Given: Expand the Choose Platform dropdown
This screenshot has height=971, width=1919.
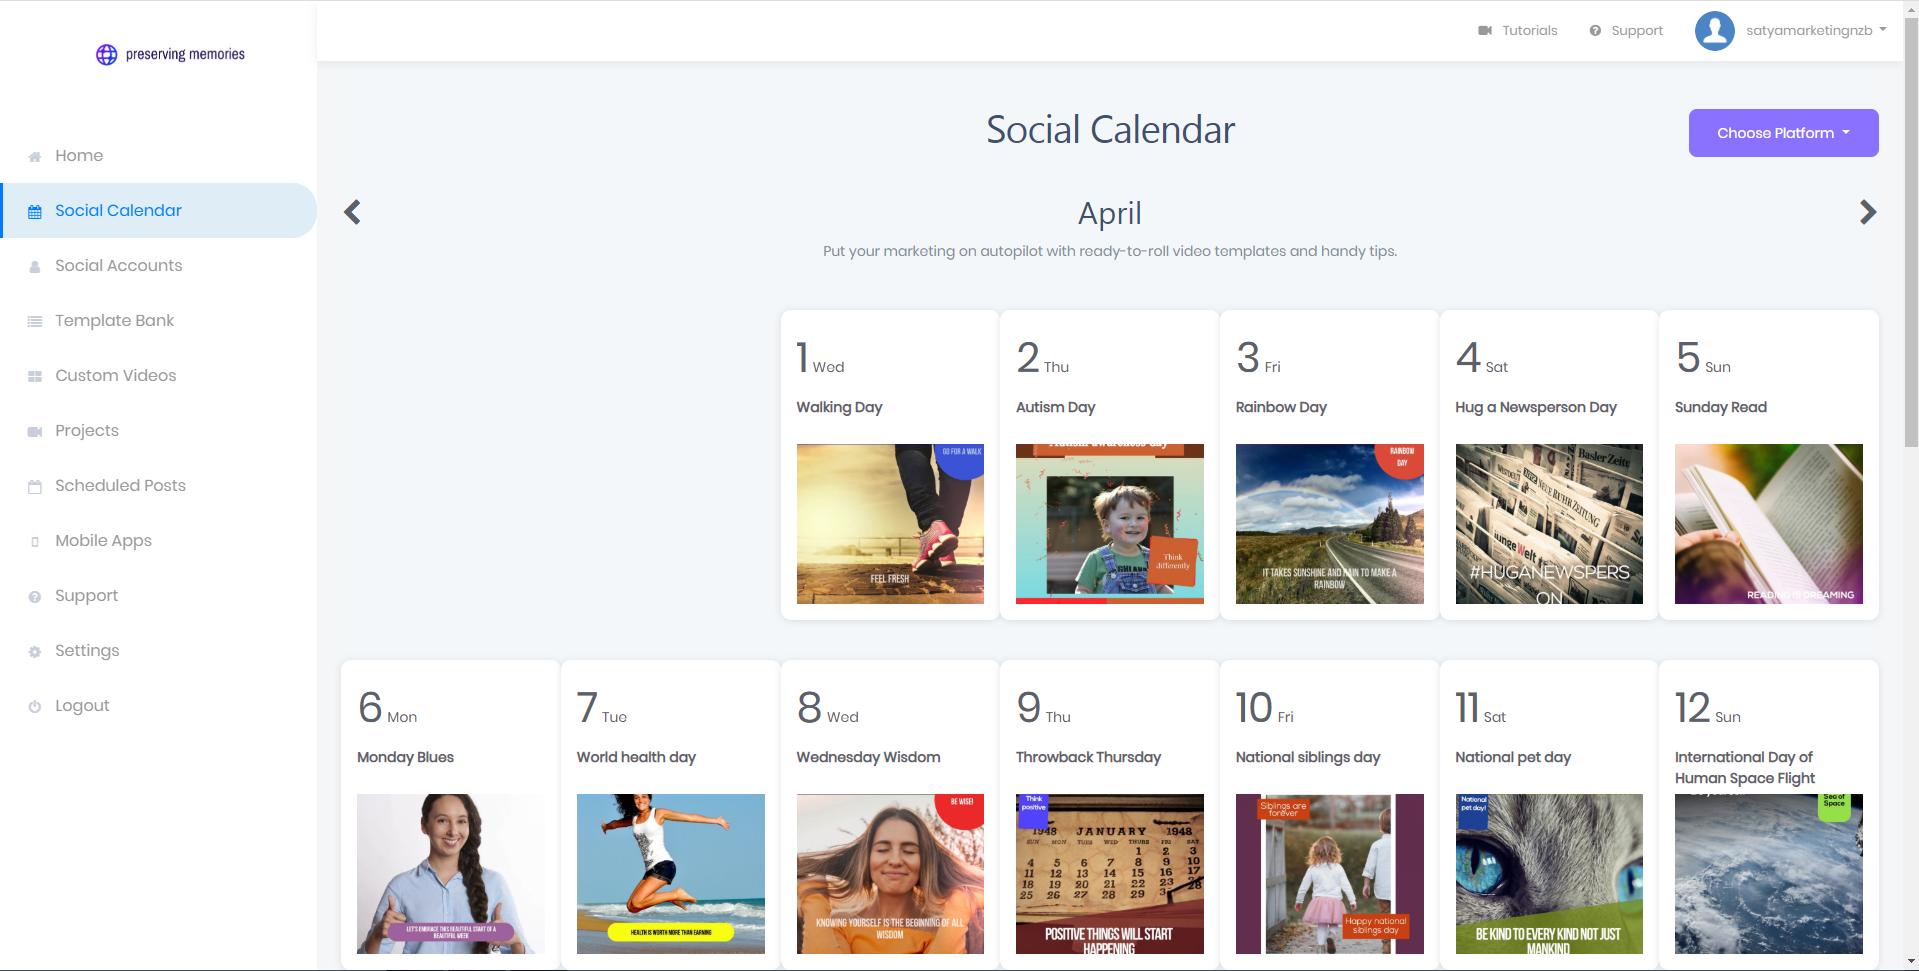Looking at the screenshot, I should 1783,133.
